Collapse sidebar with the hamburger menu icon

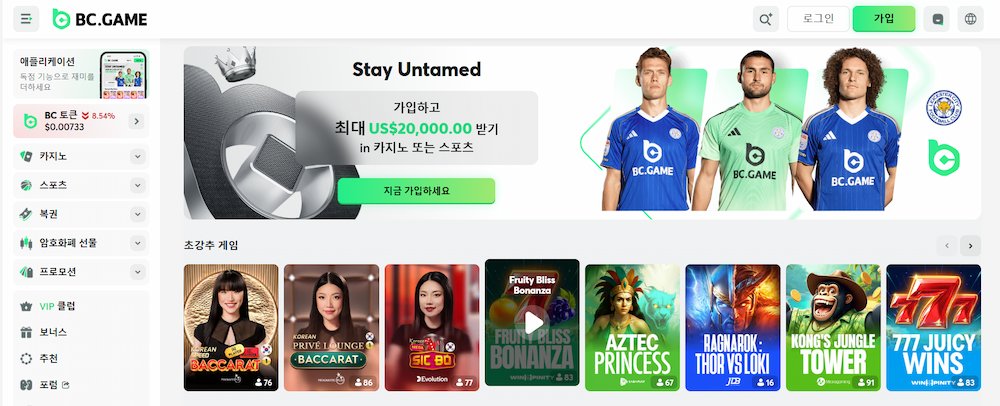[x=26, y=19]
